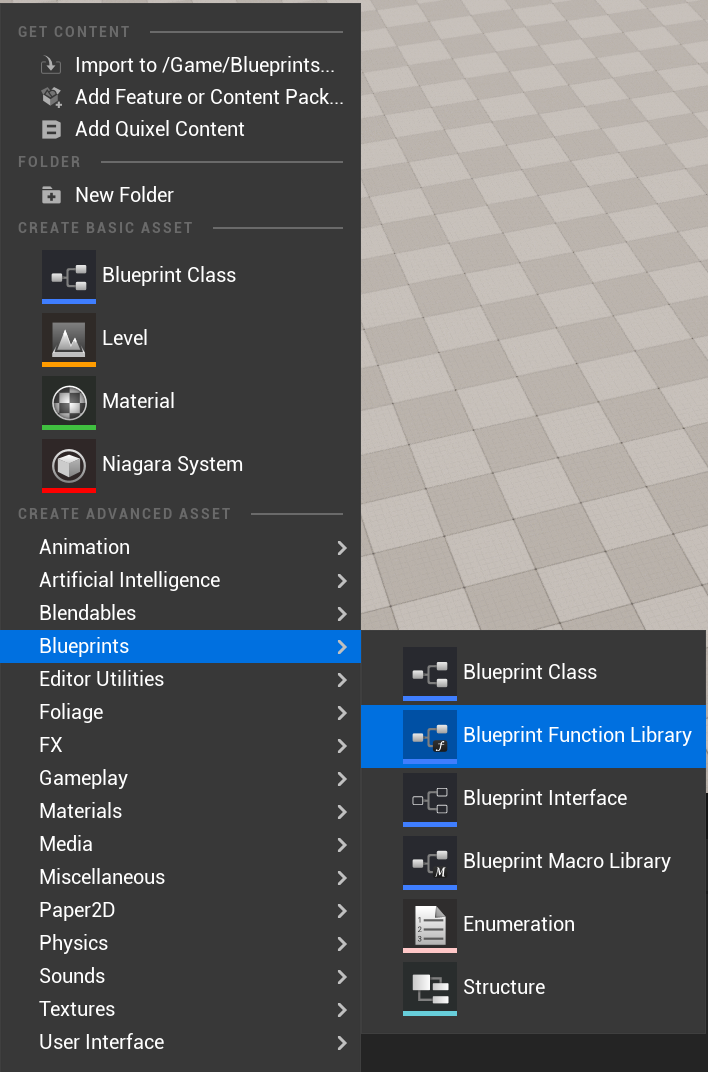The image size is (708, 1072).
Task: Open the Editor Utilities category
Action: coord(180,679)
